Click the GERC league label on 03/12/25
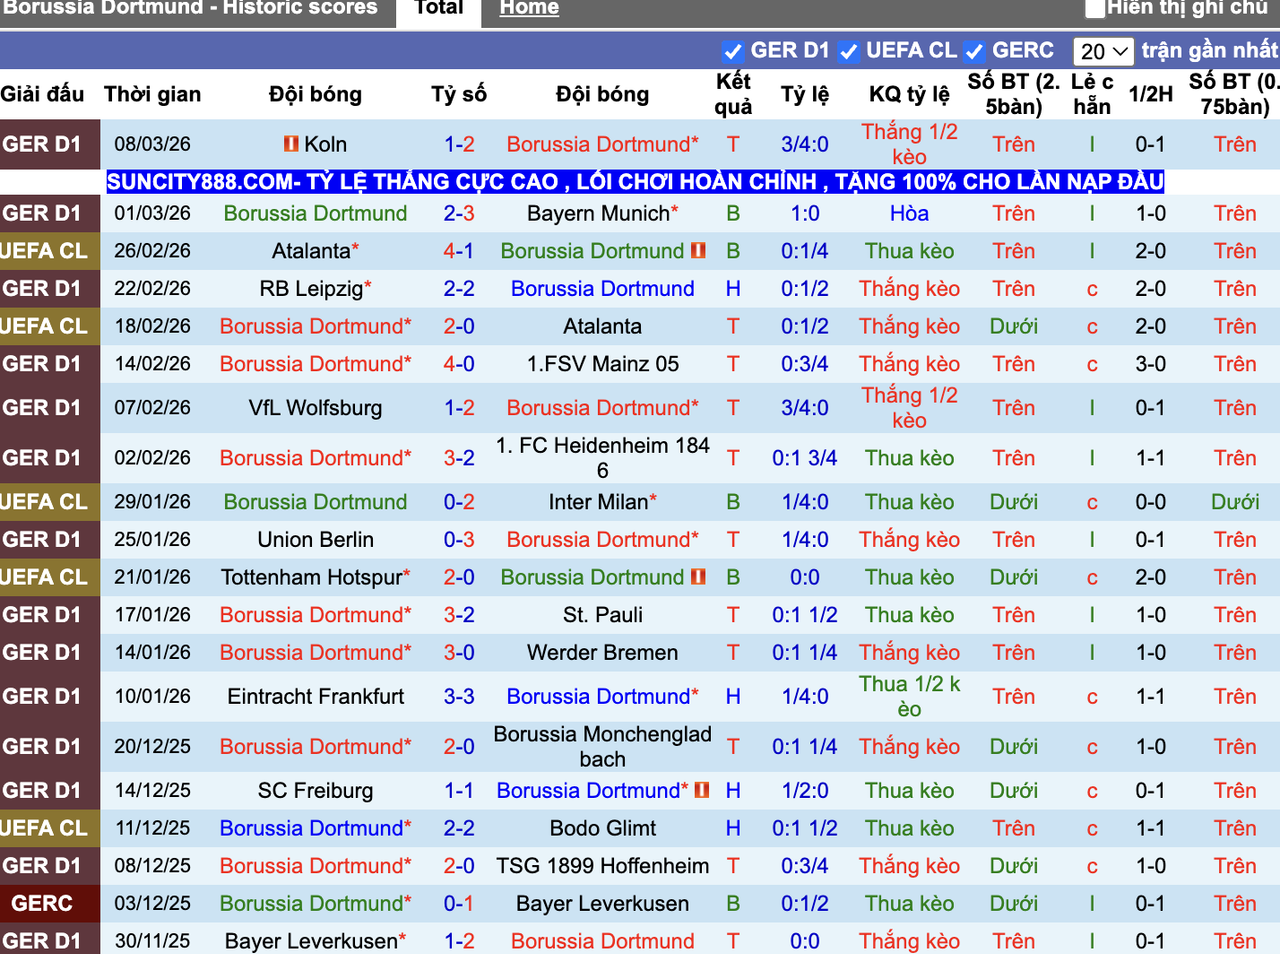The image size is (1280, 954). point(42,904)
